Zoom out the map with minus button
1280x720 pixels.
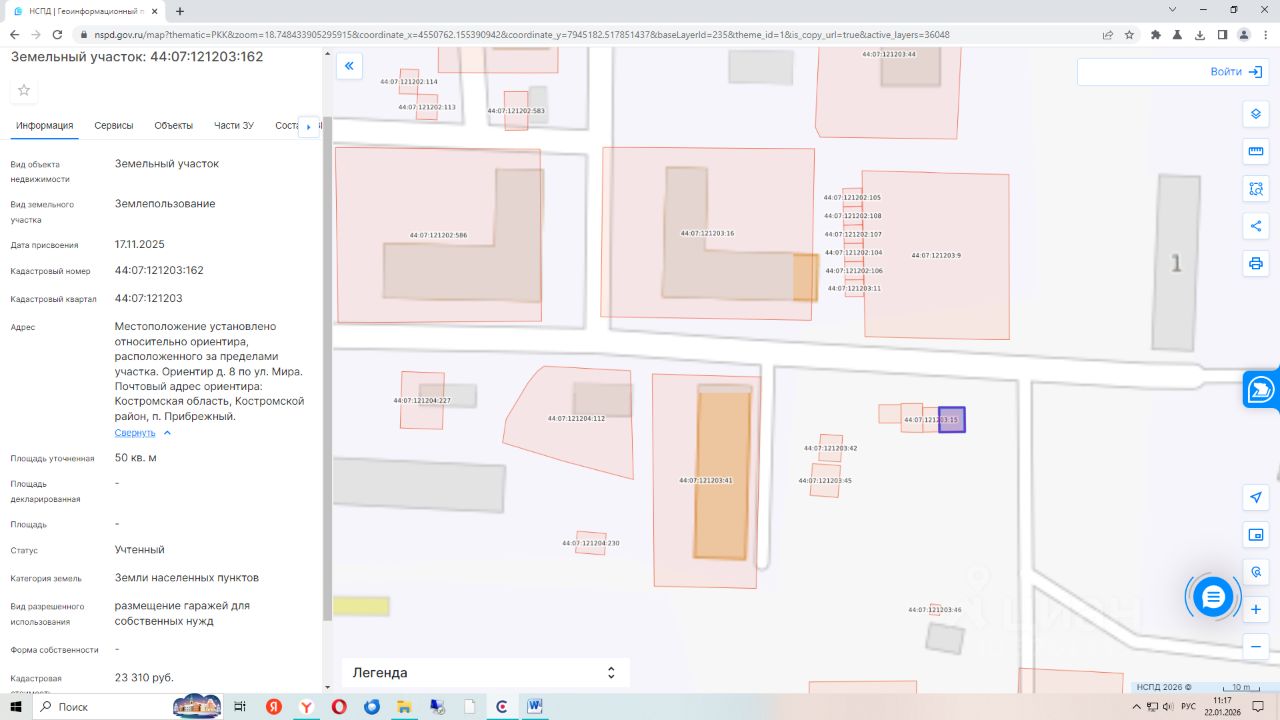1257,647
